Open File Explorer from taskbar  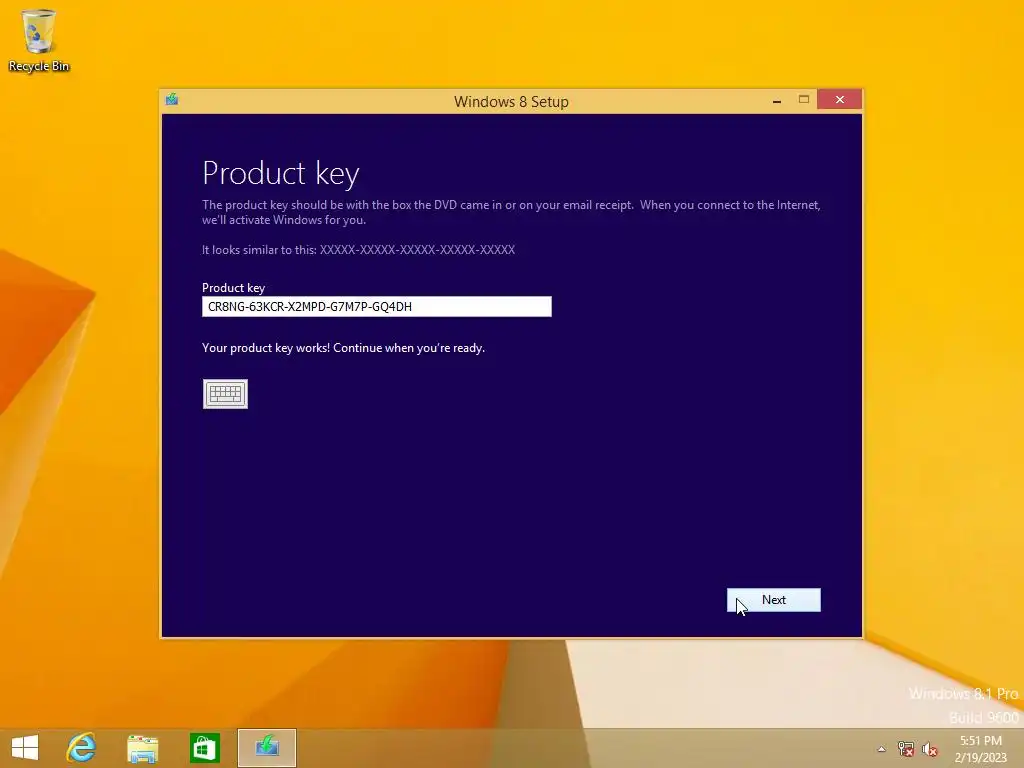click(142, 748)
